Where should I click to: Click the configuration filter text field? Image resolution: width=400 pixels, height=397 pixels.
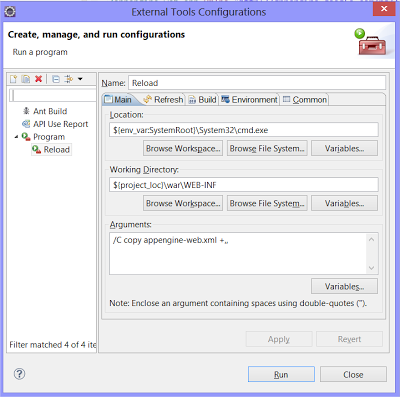pos(53,95)
